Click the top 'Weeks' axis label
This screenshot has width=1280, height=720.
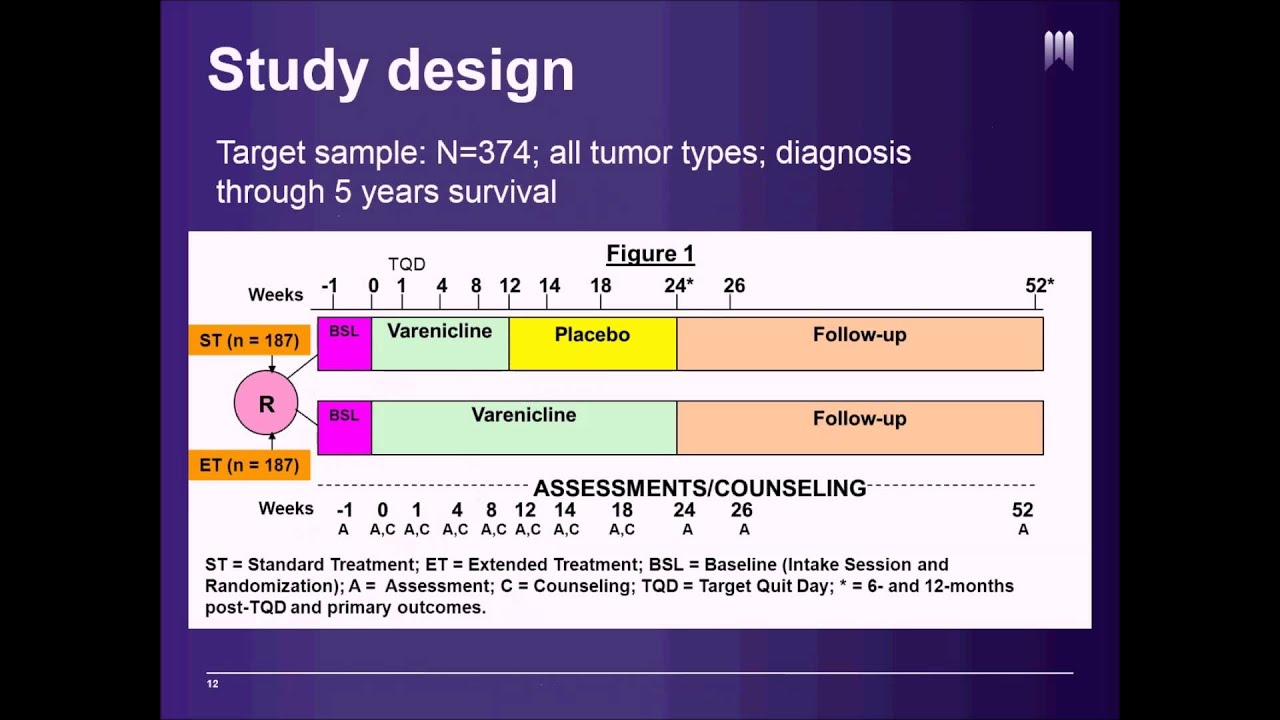click(x=276, y=295)
